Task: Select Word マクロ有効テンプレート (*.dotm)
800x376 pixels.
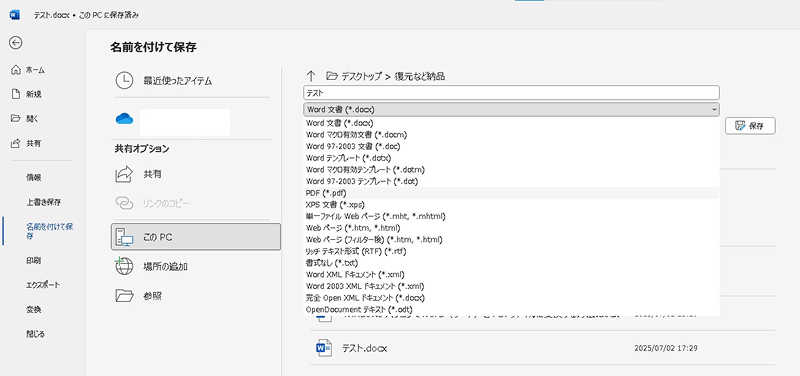Action: (511, 169)
